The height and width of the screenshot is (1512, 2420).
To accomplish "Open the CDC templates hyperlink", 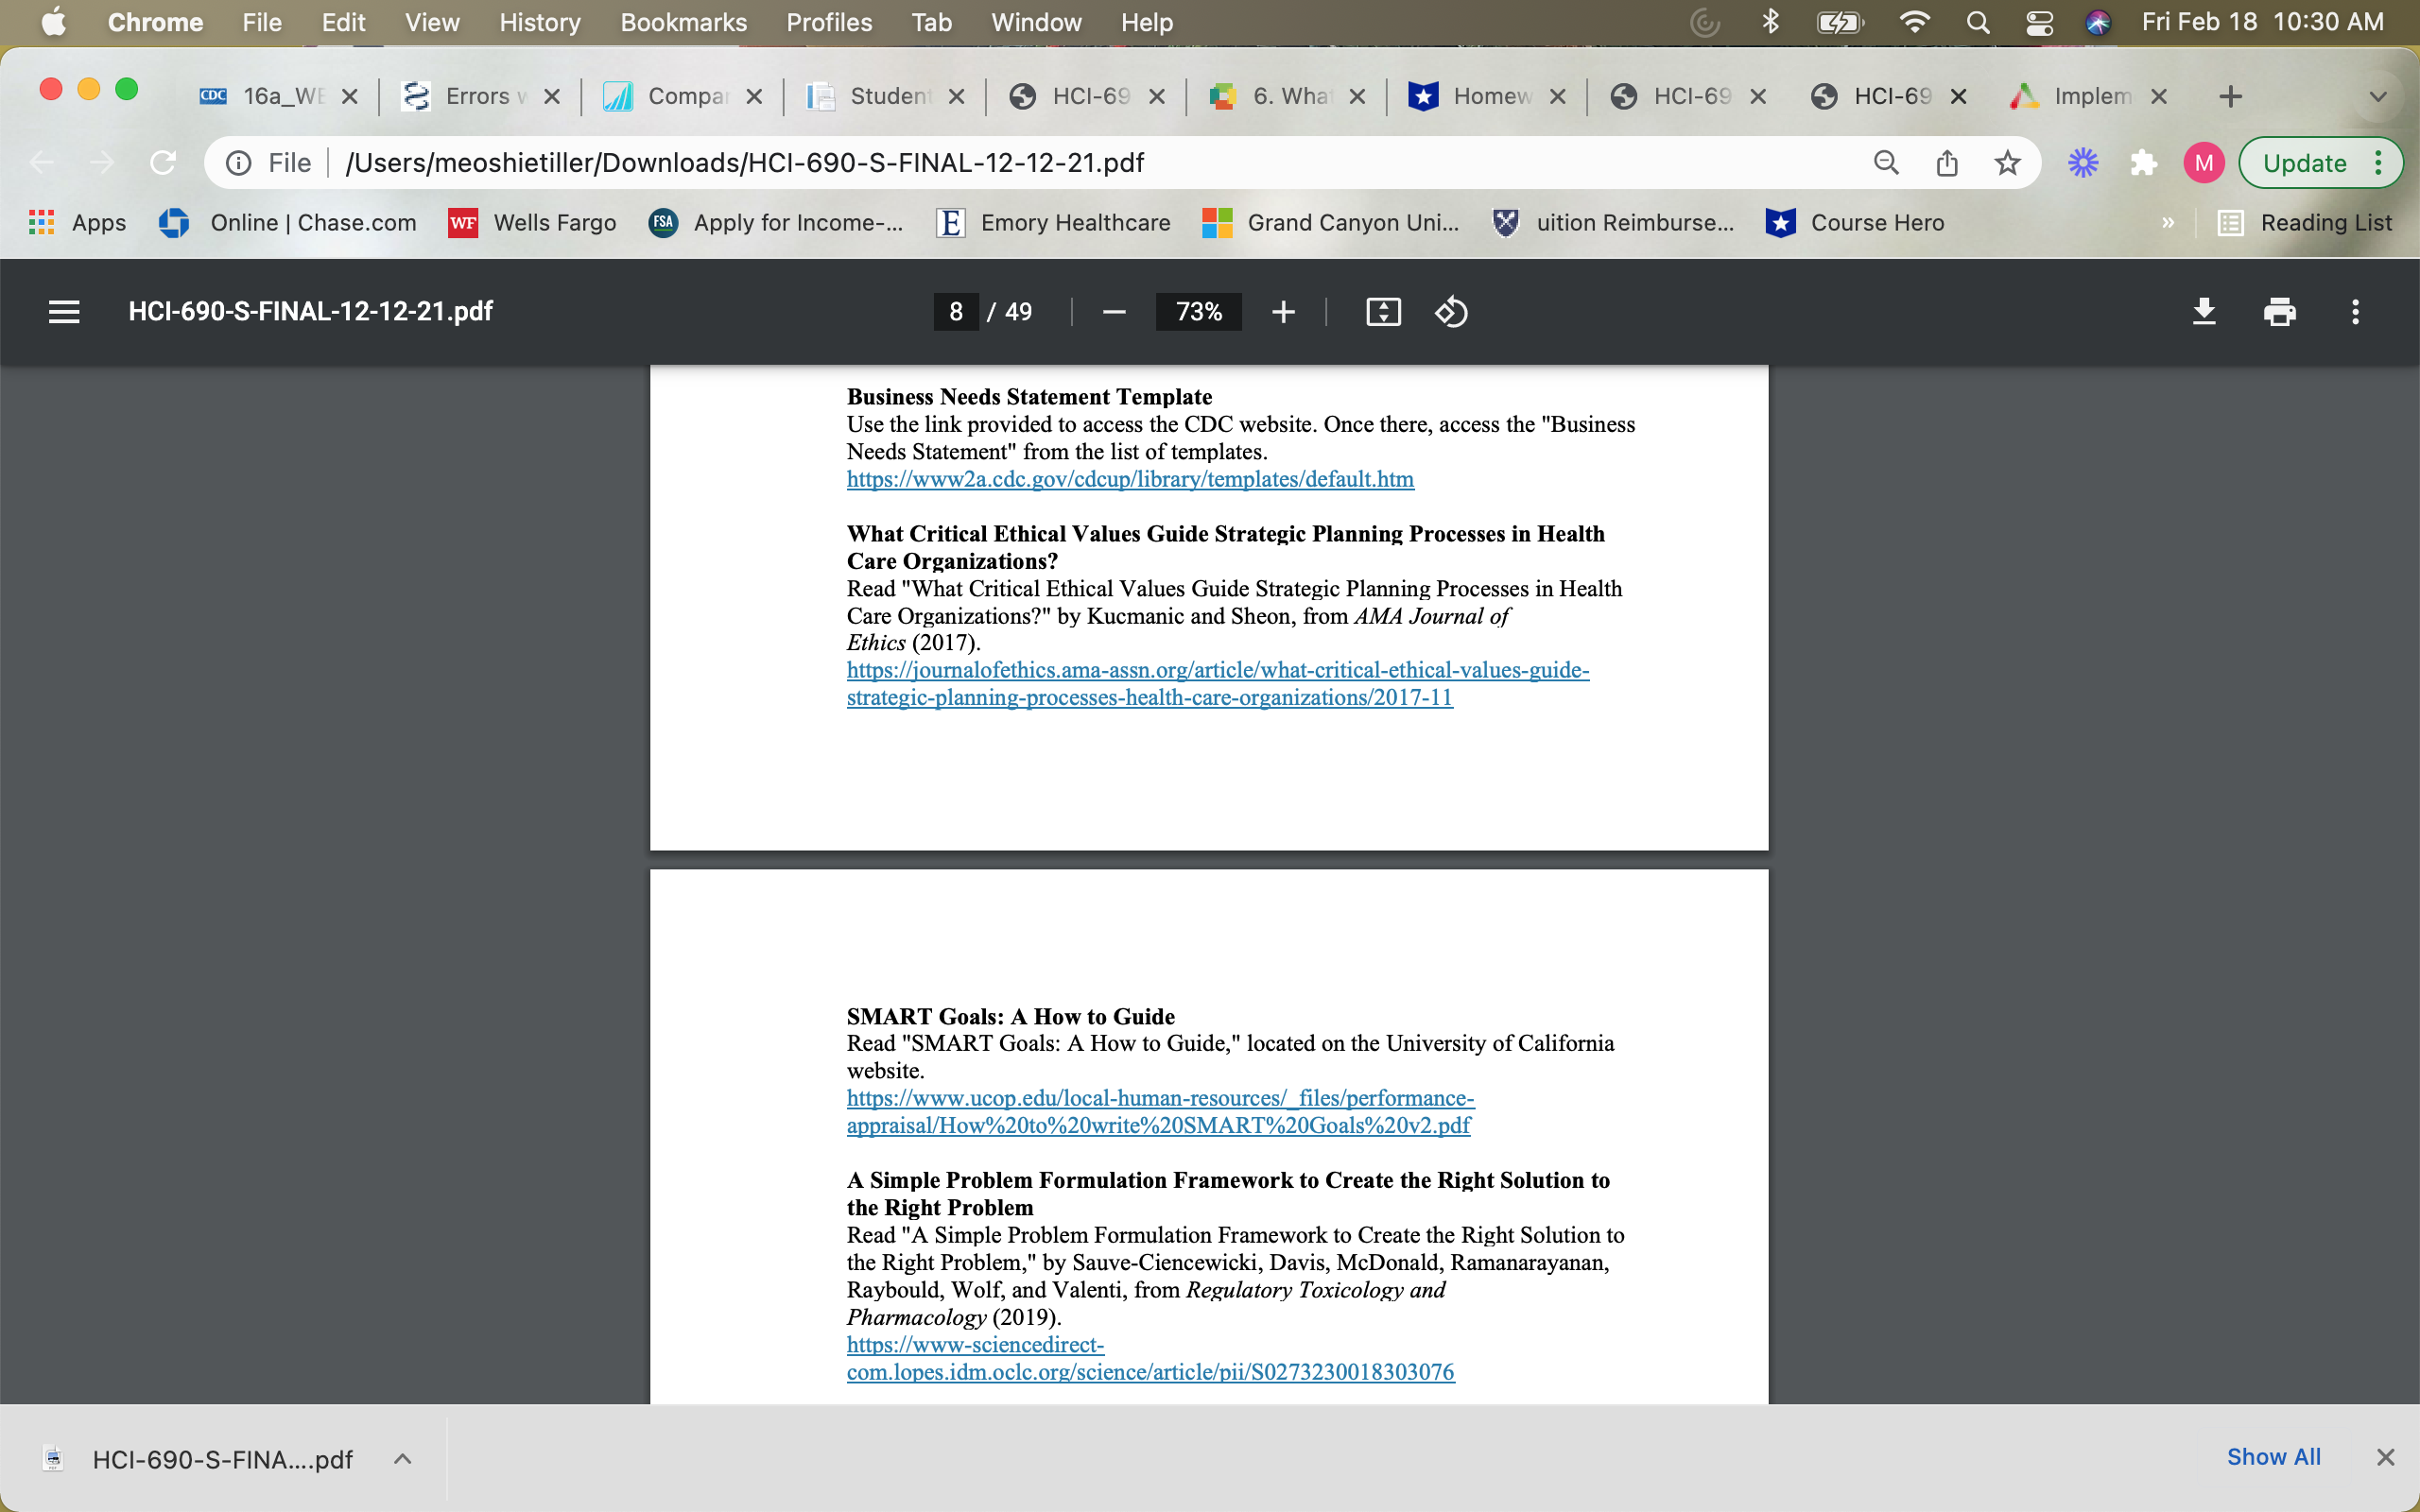I will tap(1129, 479).
